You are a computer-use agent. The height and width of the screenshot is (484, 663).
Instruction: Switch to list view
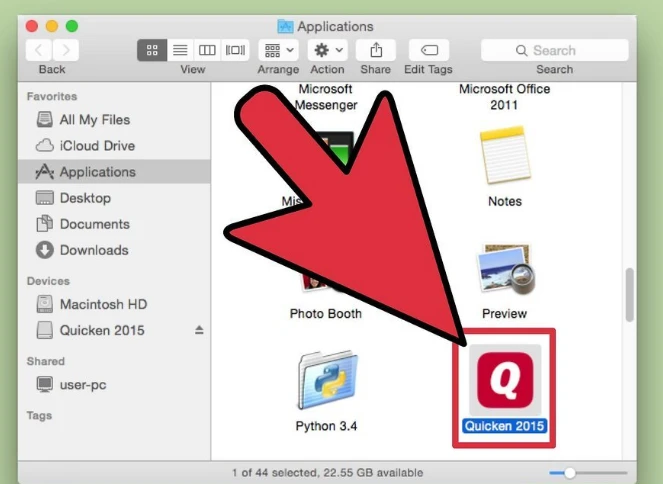[180, 50]
